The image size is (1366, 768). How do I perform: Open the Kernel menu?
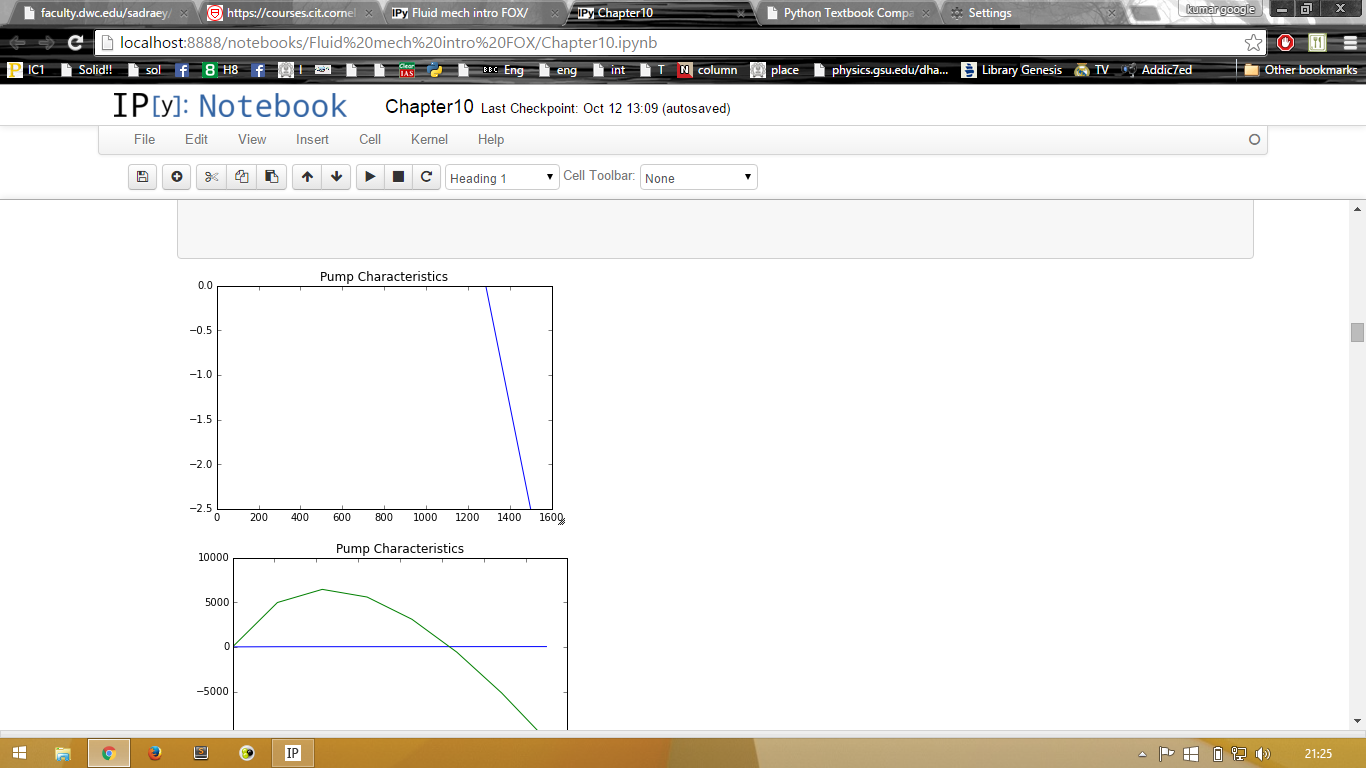pyautogui.click(x=429, y=139)
